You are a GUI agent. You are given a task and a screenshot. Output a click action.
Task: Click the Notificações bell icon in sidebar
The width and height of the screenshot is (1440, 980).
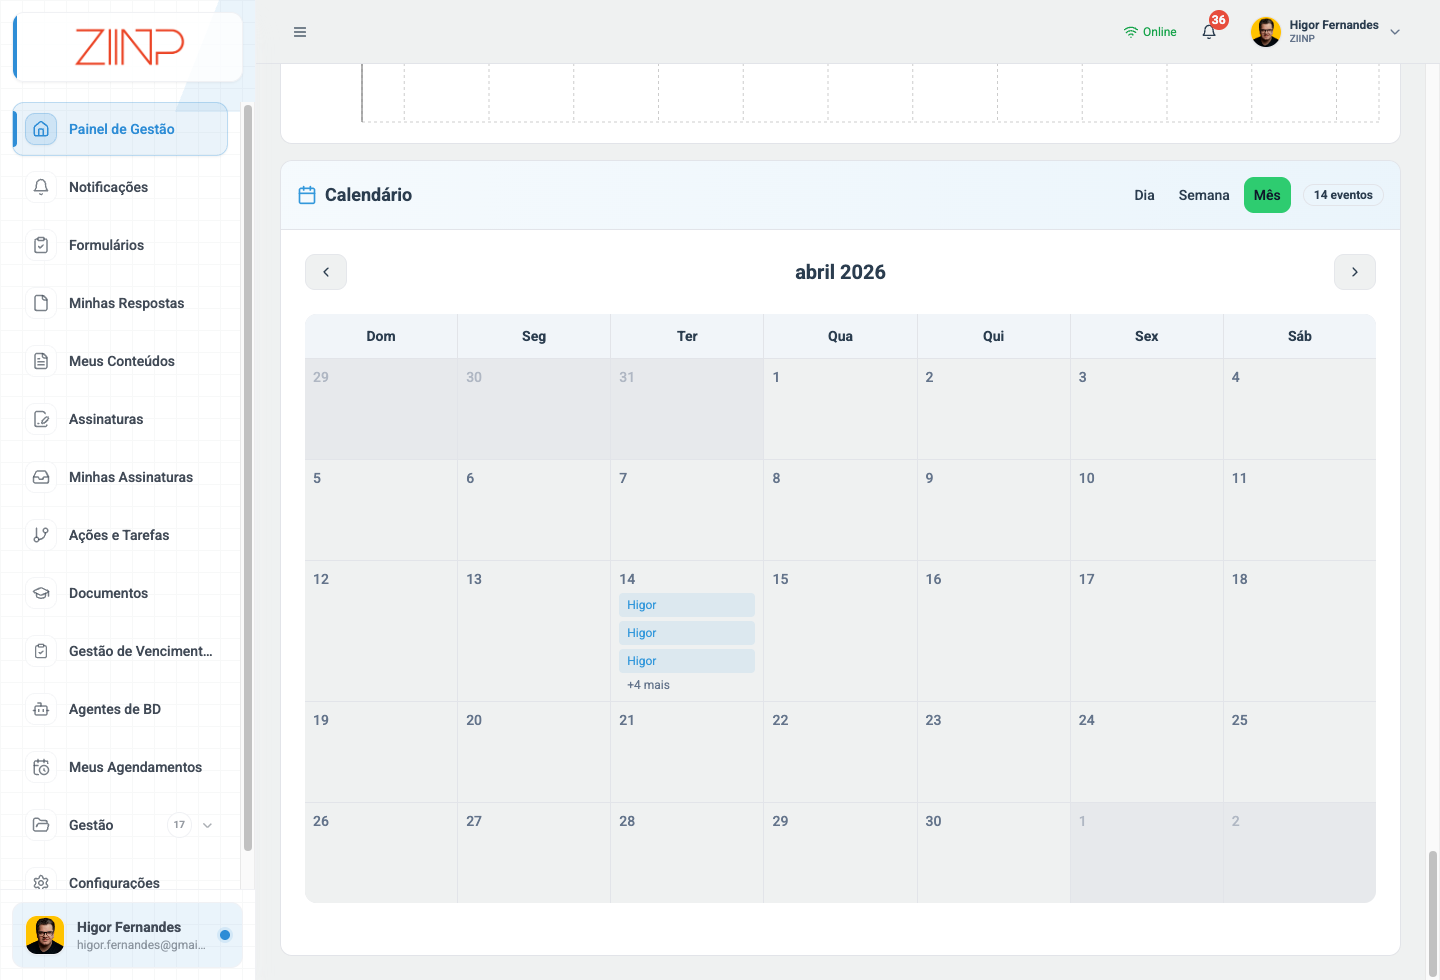(41, 187)
